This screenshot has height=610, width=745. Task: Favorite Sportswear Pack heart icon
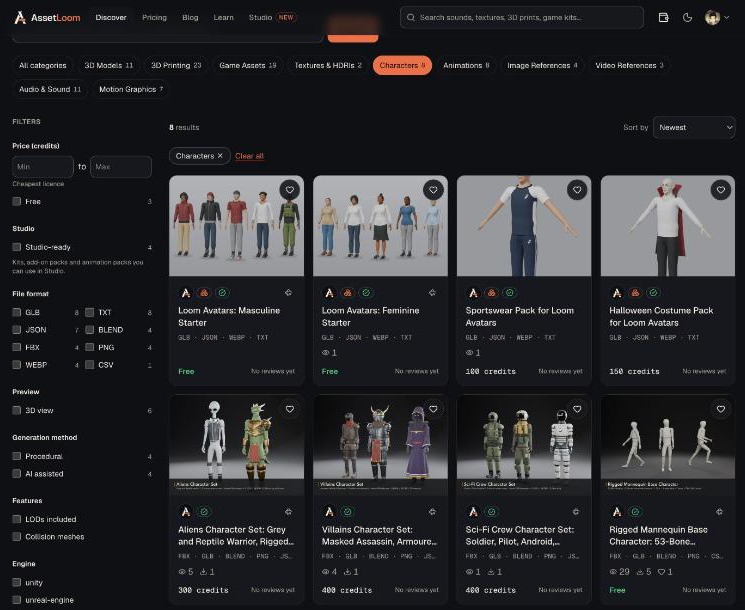point(577,190)
